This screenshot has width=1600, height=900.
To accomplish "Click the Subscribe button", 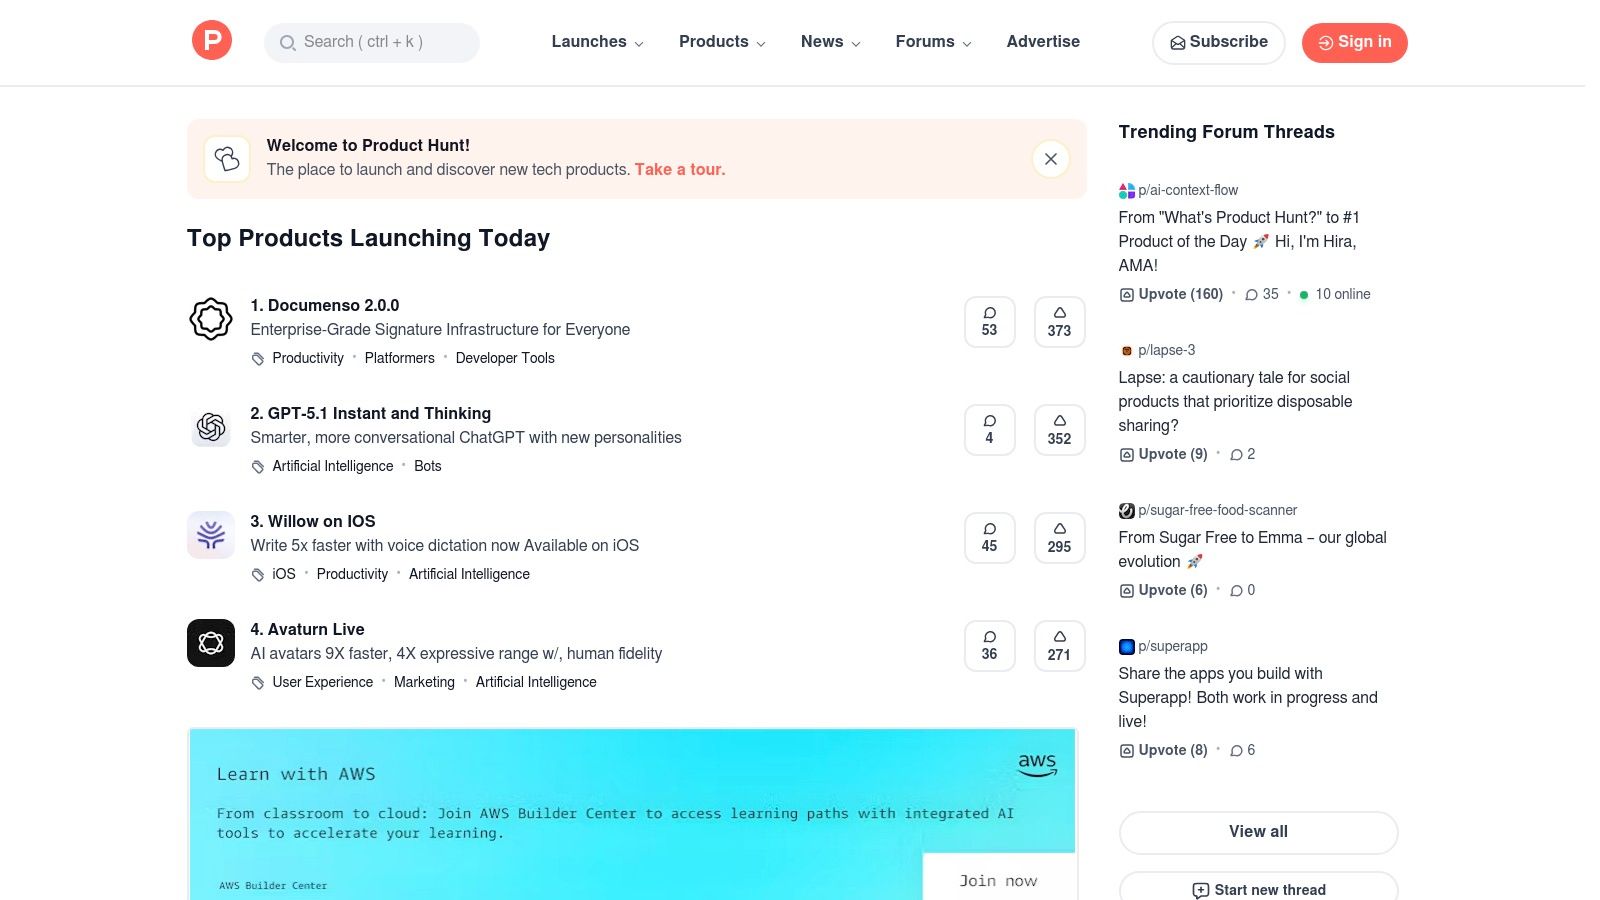I will click(x=1218, y=42).
